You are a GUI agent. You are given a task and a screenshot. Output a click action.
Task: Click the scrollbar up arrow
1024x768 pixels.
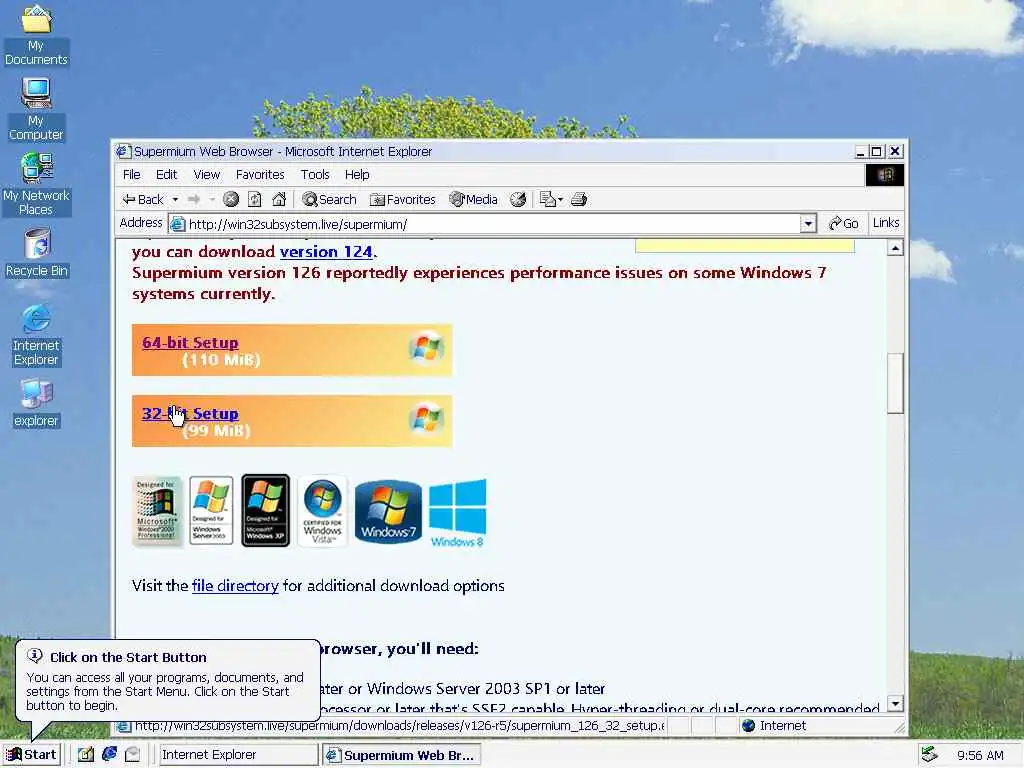[895, 248]
